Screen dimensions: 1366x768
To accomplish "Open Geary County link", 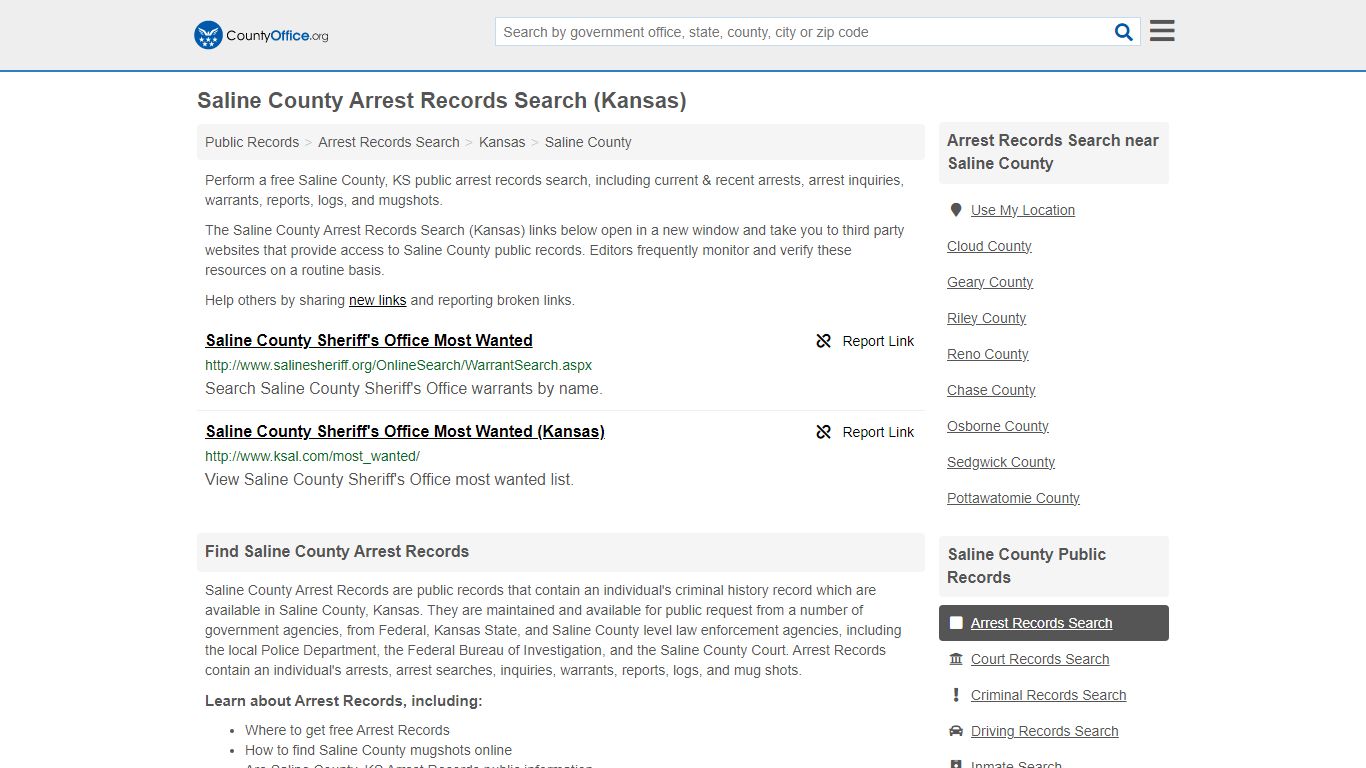I will (x=990, y=282).
